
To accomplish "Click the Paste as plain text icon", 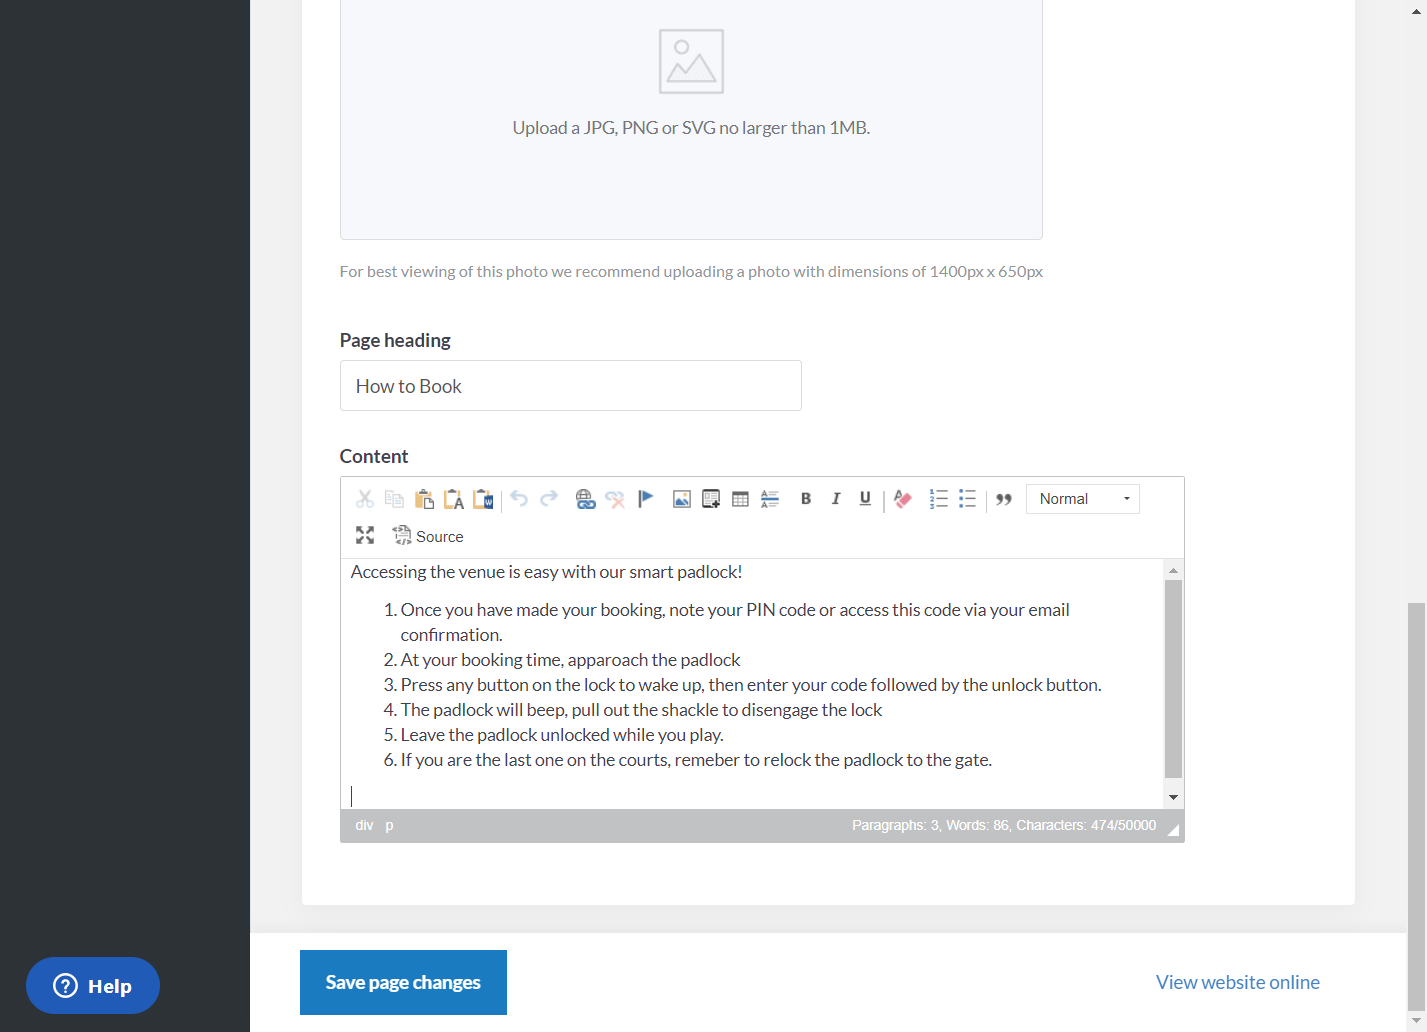I will [454, 499].
